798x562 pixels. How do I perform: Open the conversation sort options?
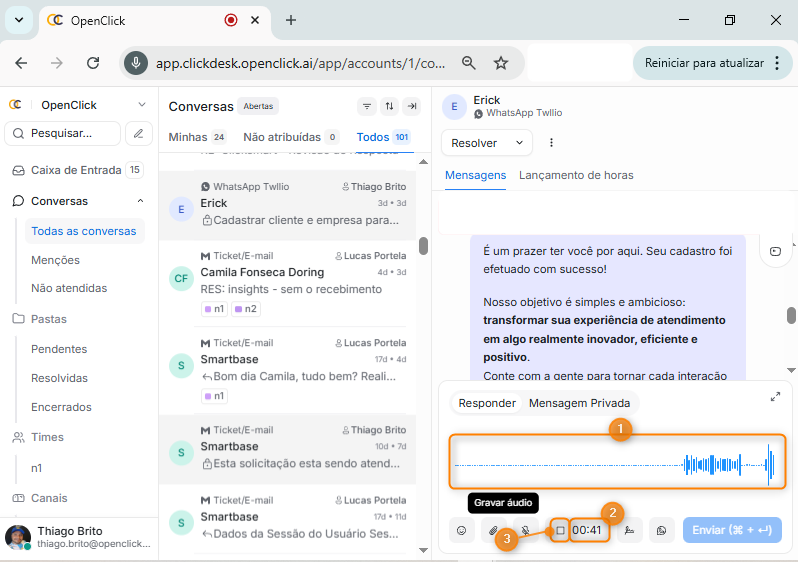point(389,107)
